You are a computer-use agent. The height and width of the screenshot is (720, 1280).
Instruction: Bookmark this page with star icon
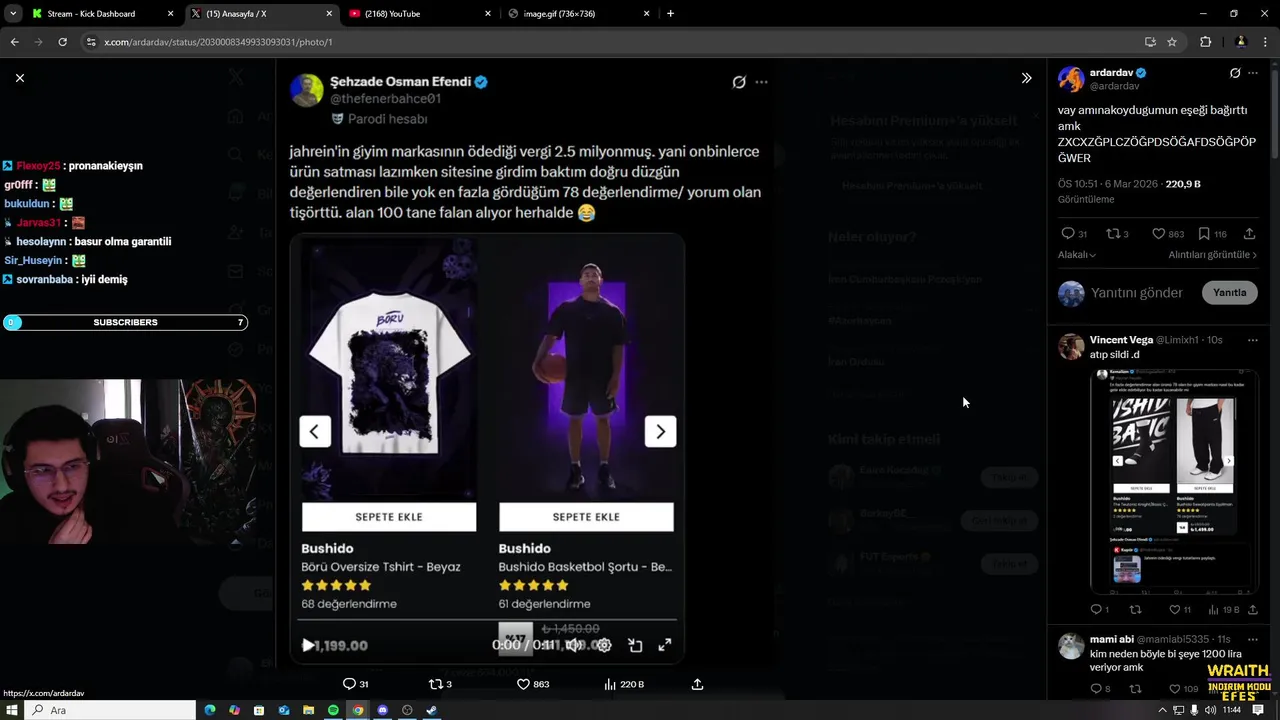point(1172,42)
